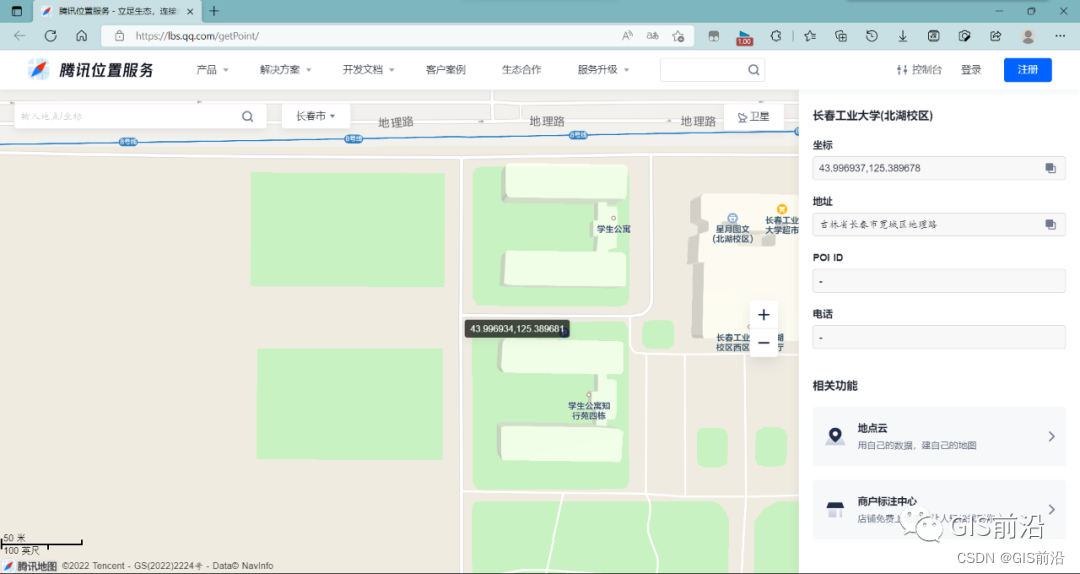
Task: Click the share icon in toolbar
Action: coord(995,36)
